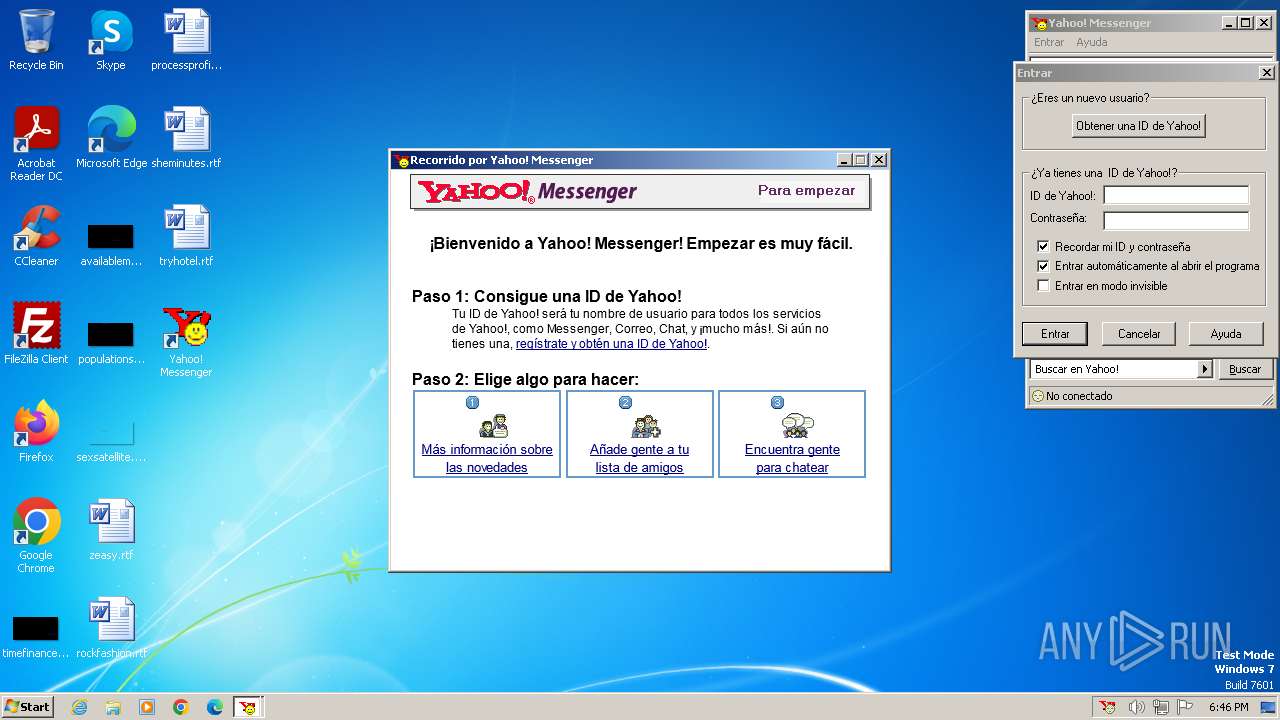1280x720 pixels.
Task: Open Acrobat Reader DC shortcut
Action: (36, 143)
